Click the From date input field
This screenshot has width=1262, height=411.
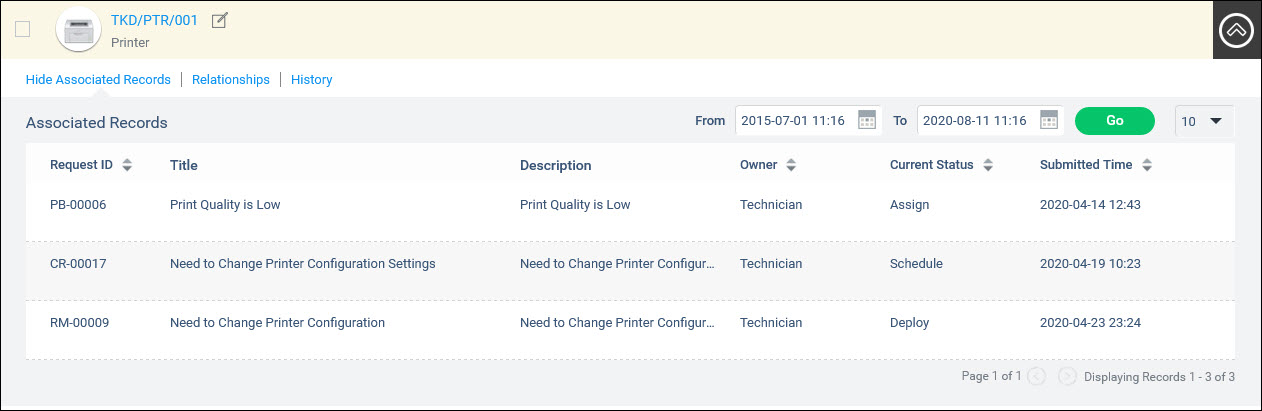click(x=795, y=121)
